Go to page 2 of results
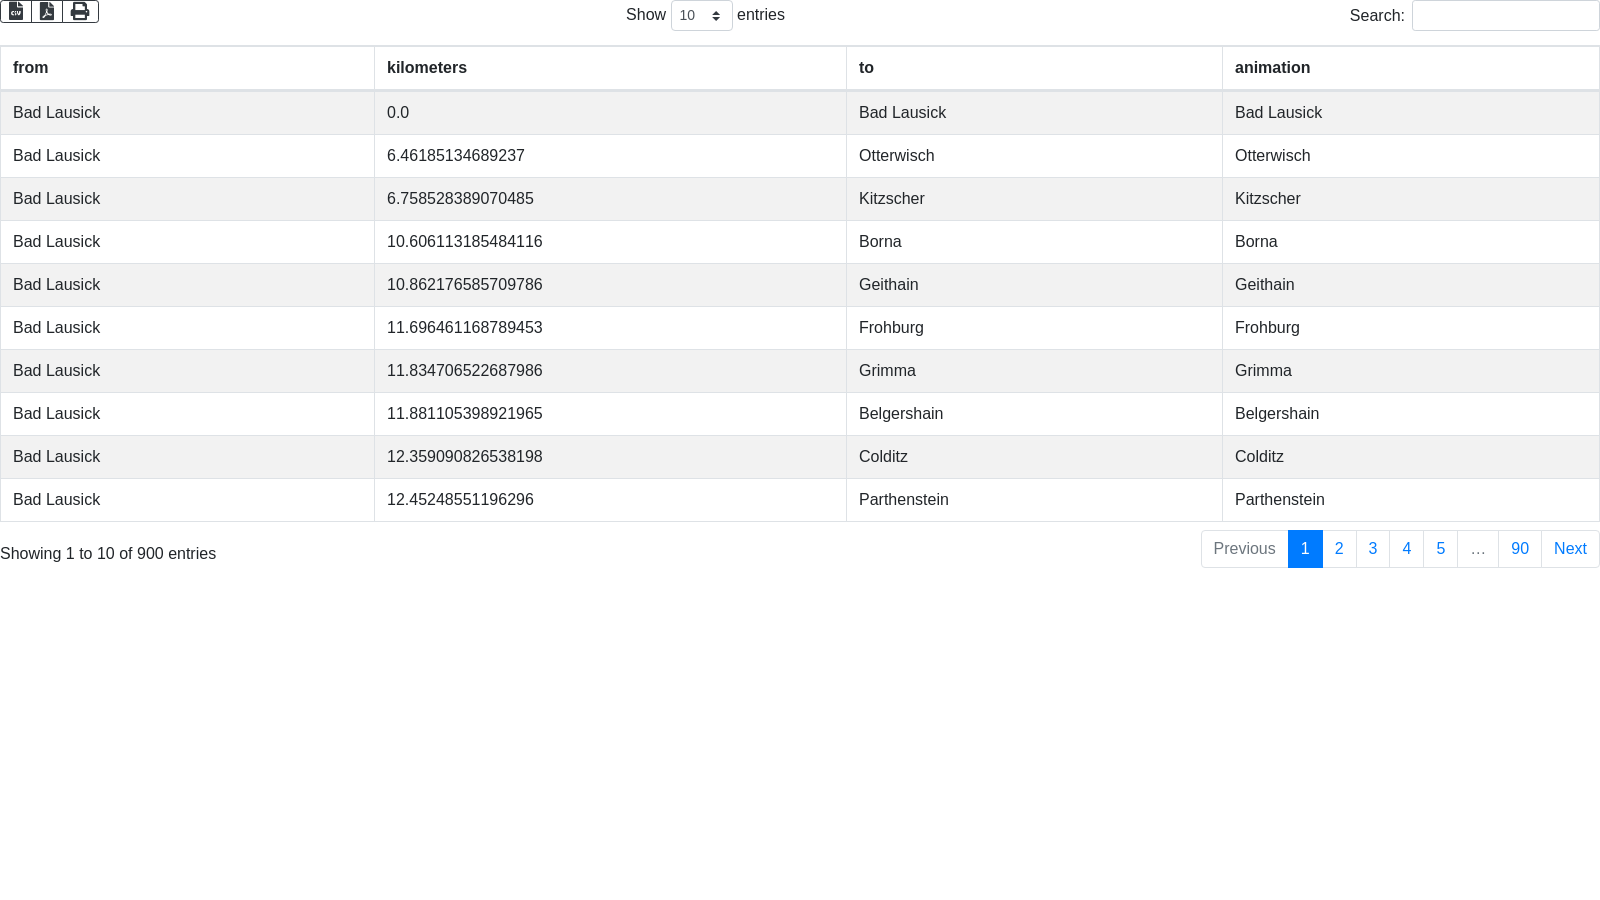Screen dimensions: 1600x900 tap(1339, 549)
